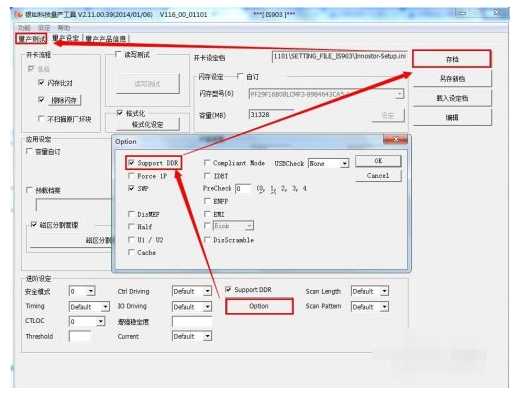
Task: Click the app icon in title bar
Action: 19,15
